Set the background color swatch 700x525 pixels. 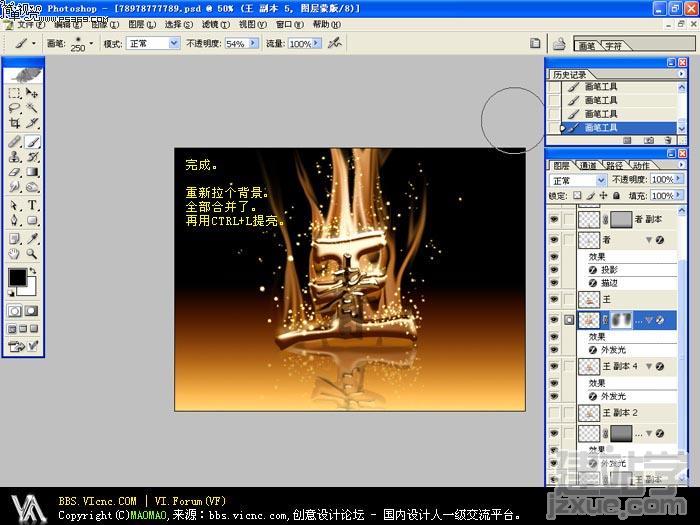coord(29,289)
